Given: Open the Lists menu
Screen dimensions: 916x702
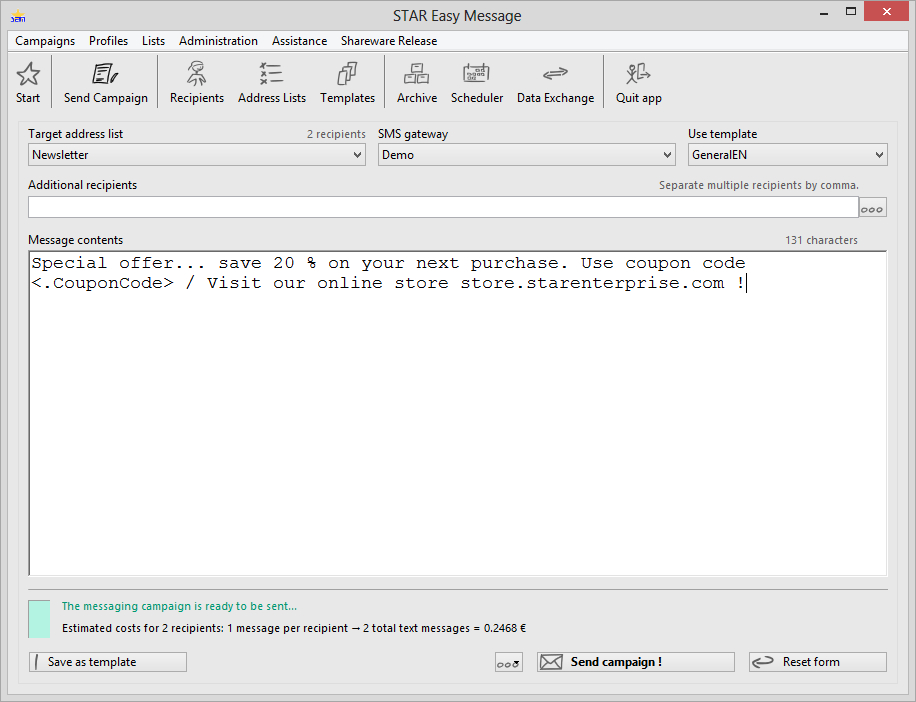Looking at the screenshot, I should point(153,41).
